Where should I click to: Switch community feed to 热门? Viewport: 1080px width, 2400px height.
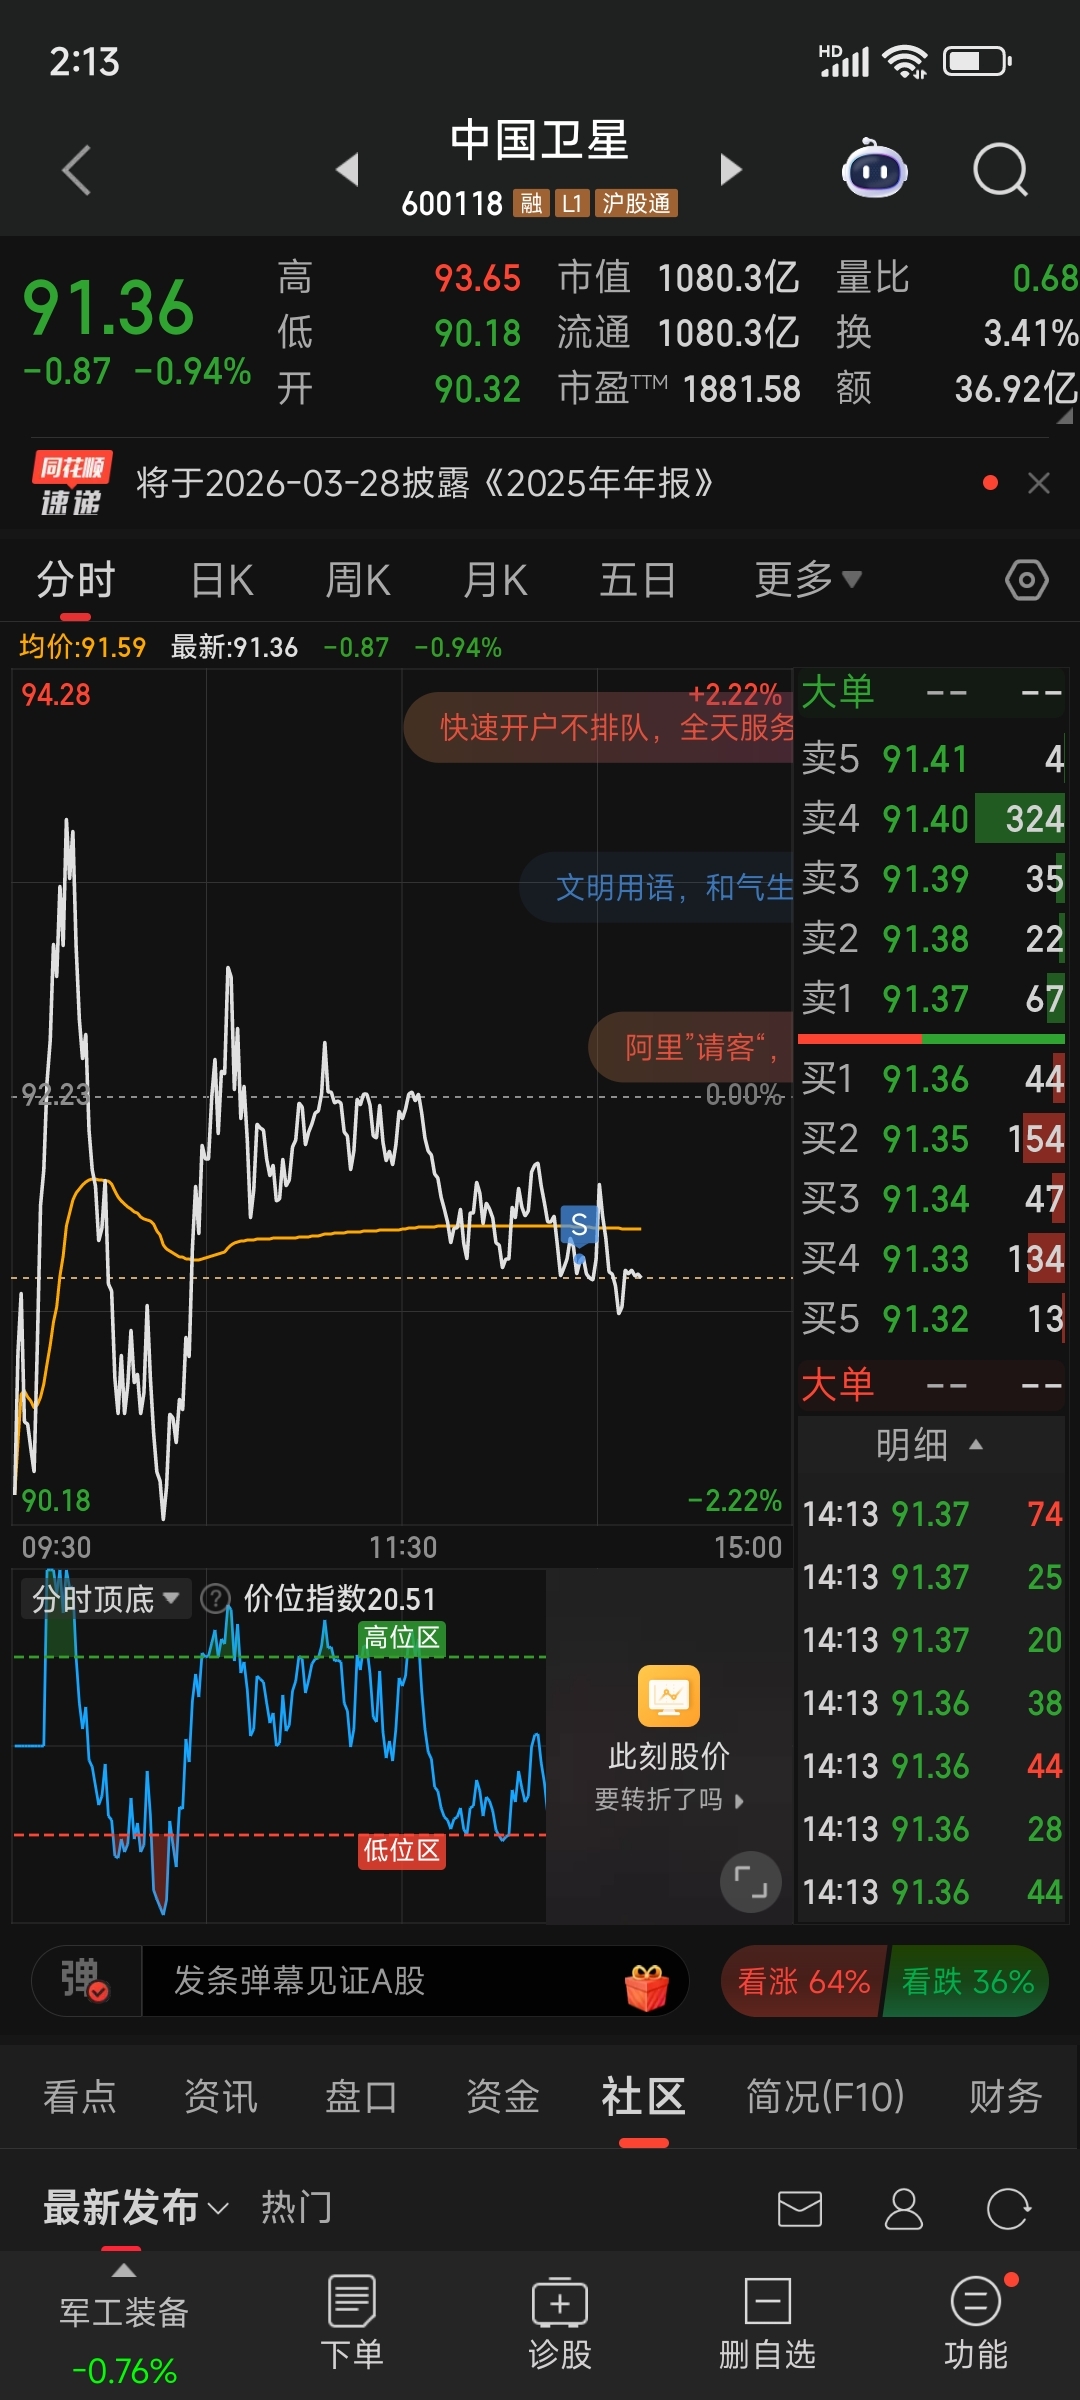pyautogui.click(x=296, y=2207)
